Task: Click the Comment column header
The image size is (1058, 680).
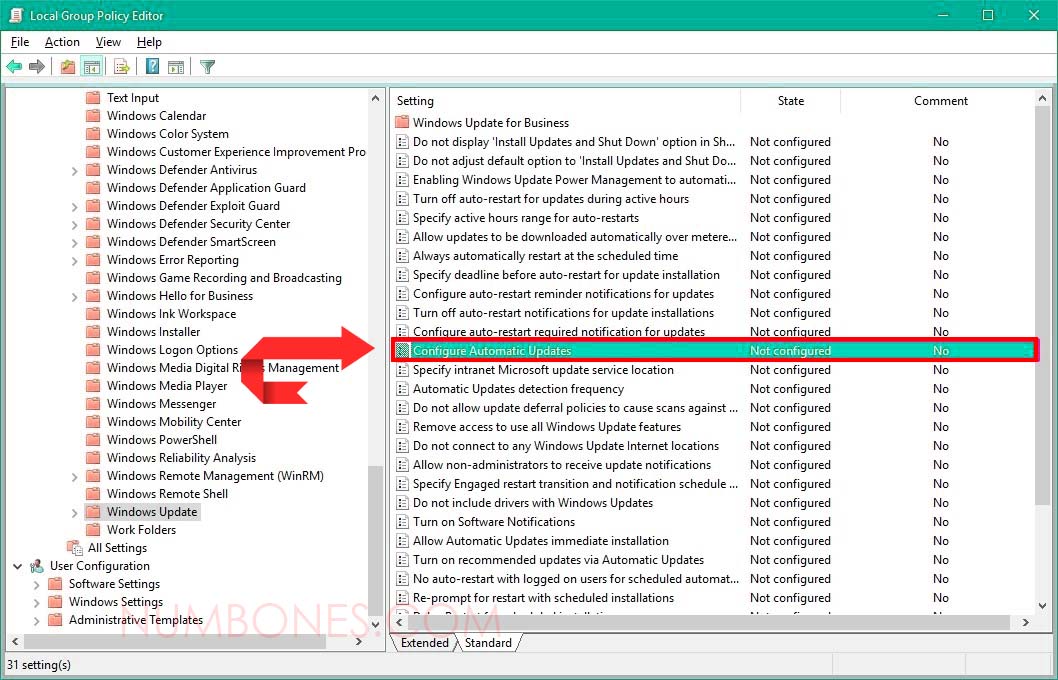Action: click(940, 100)
